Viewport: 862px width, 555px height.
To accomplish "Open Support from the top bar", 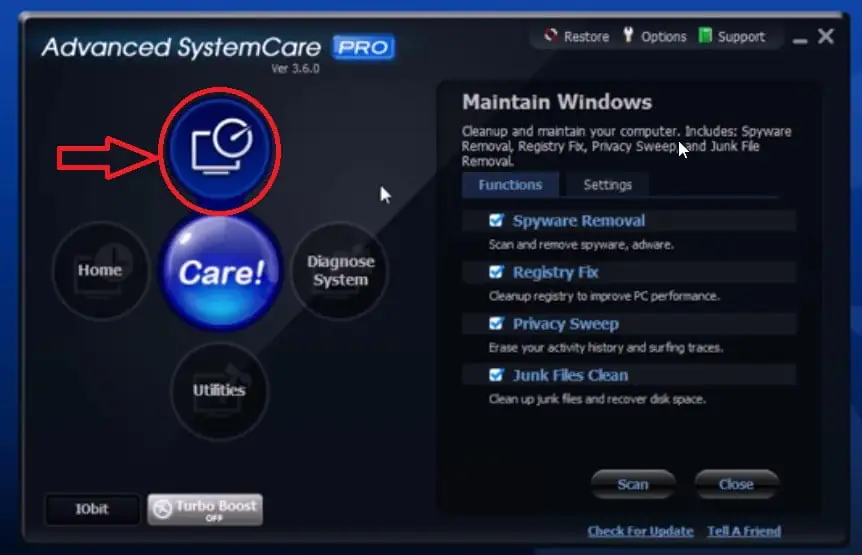I will [x=732, y=37].
